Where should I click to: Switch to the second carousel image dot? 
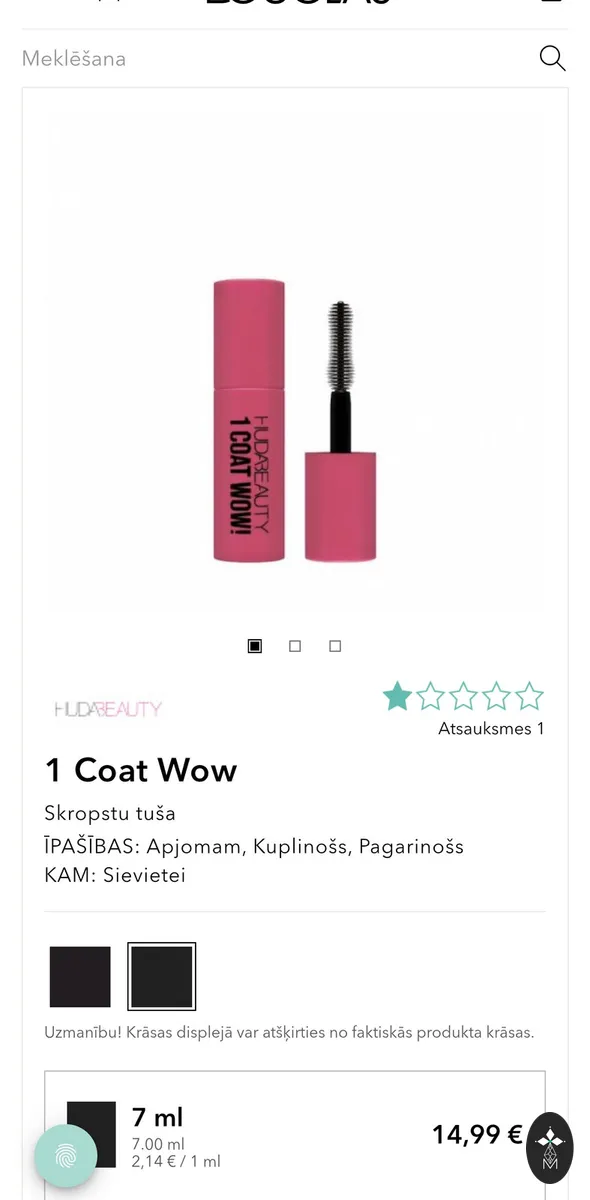[x=295, y=646]
